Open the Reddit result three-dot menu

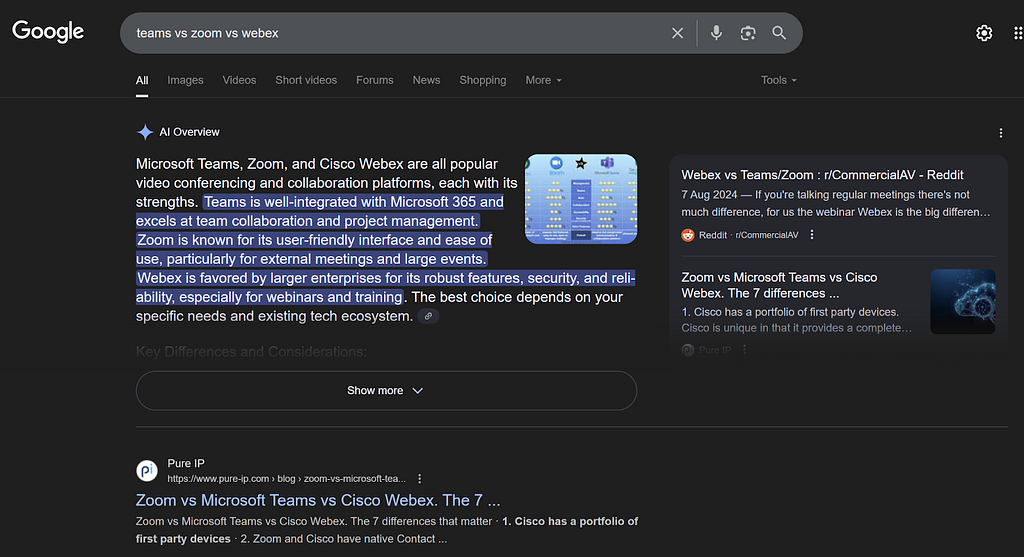pos(812,234)
